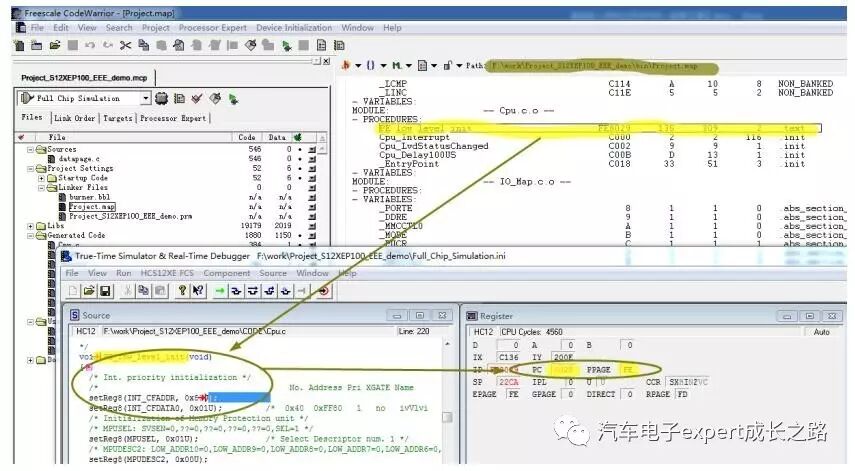
Task: Open the markers M. dropdown in editor toolbar
Action: click(402, 65)
